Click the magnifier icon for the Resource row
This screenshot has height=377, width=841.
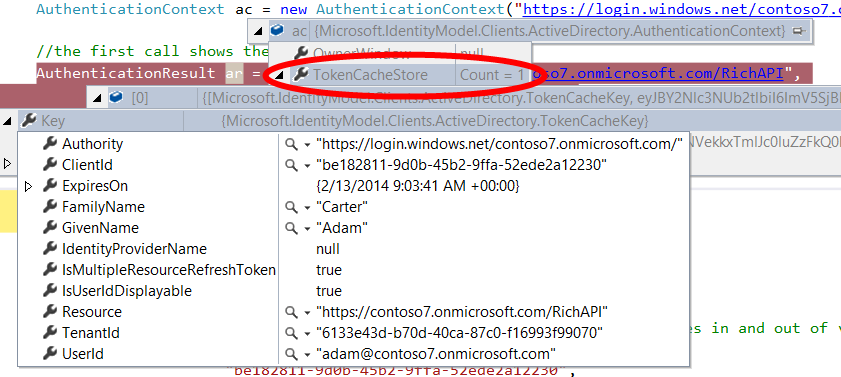click(291, 312)
